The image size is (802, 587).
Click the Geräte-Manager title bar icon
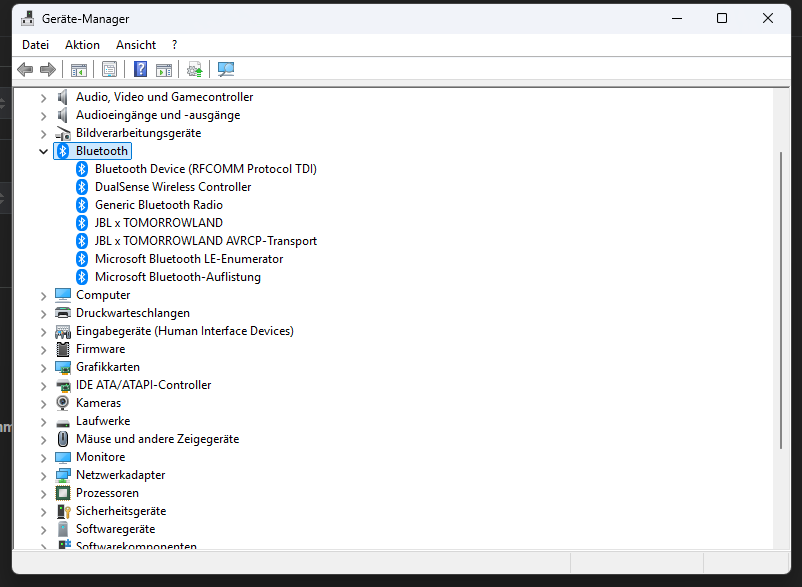28,19
